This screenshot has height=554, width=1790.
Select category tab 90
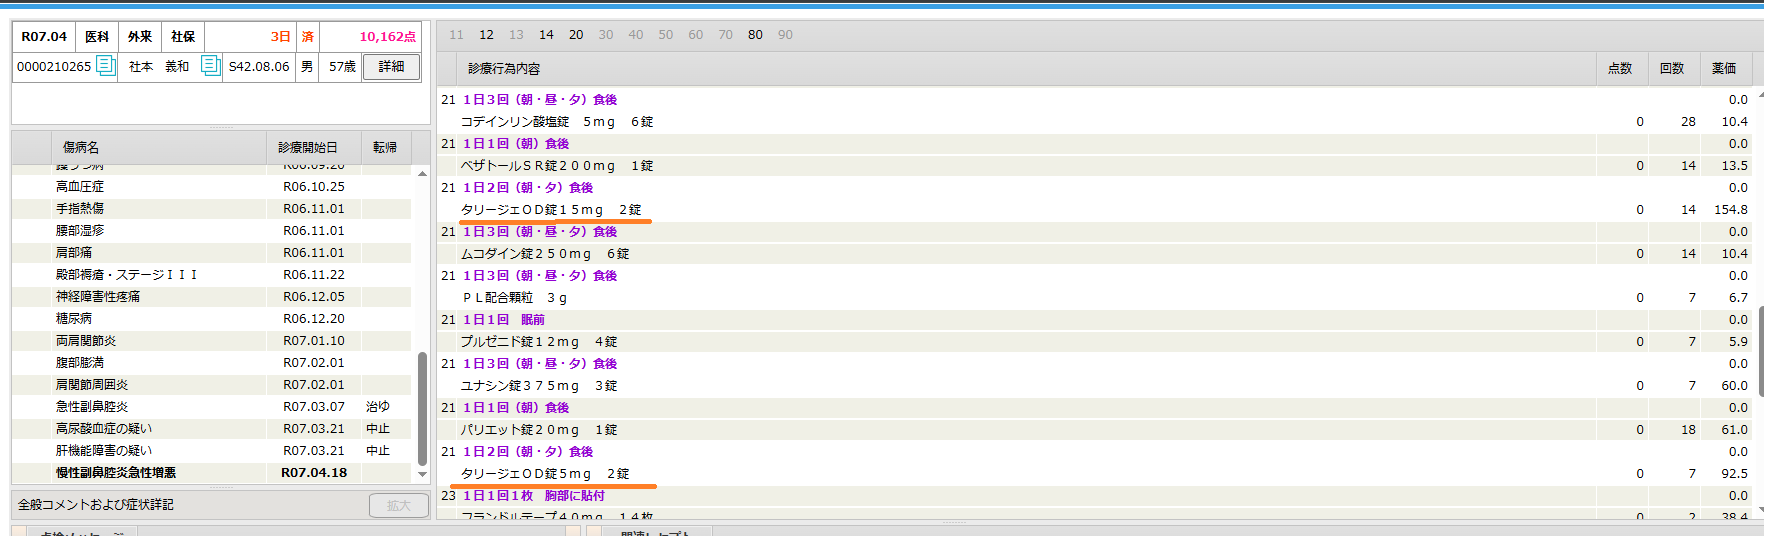point(785,35)
